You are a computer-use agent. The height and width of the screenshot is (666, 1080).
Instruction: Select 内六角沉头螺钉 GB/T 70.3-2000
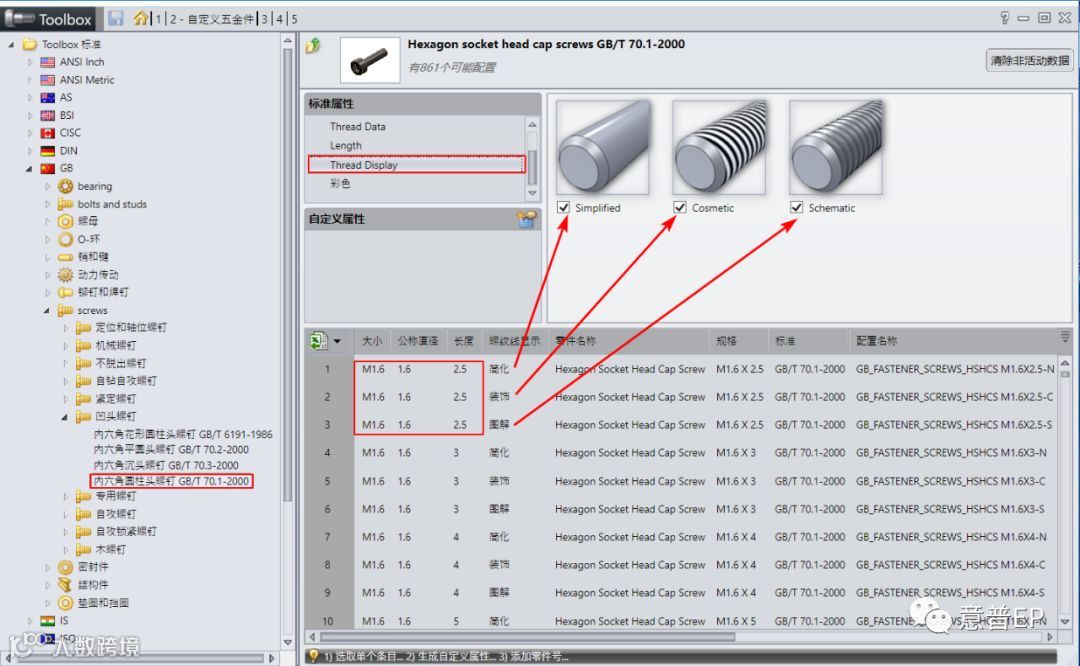tap(166, 466)
